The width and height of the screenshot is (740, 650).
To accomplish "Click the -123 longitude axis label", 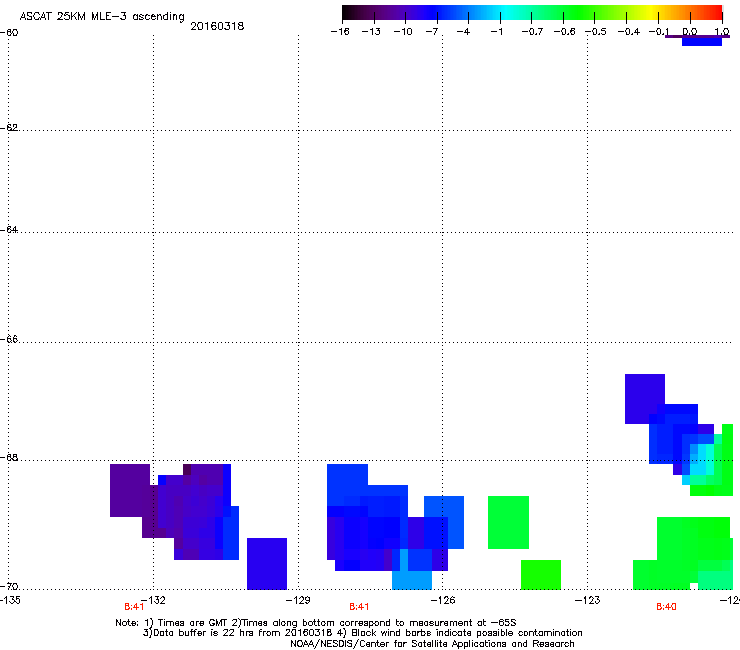I will pos(588,600).
